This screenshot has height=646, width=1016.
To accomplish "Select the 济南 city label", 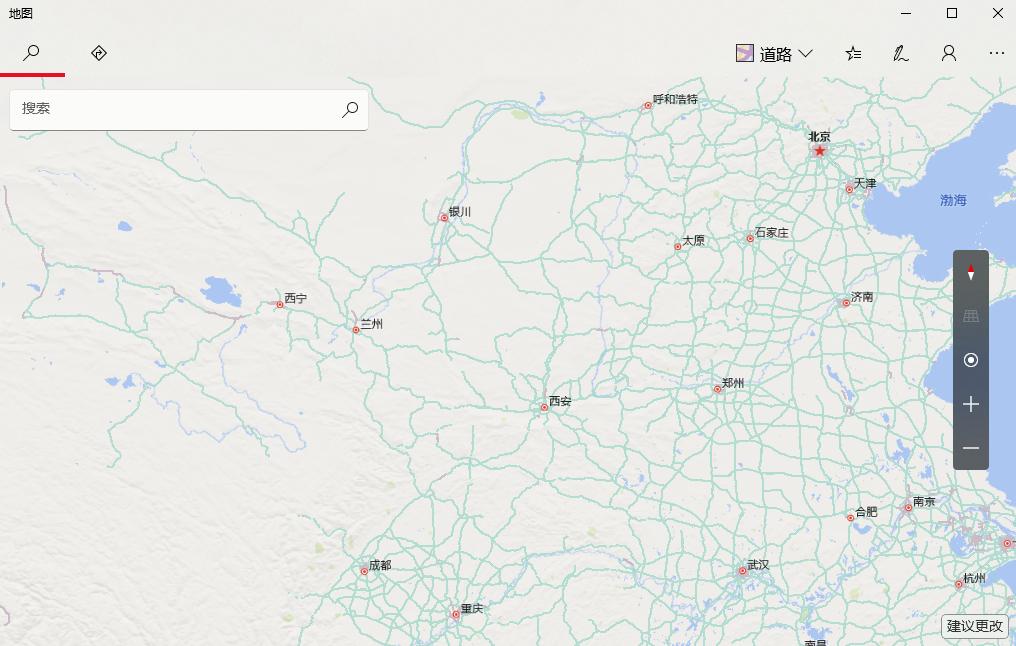I will (x=862, y=297).
